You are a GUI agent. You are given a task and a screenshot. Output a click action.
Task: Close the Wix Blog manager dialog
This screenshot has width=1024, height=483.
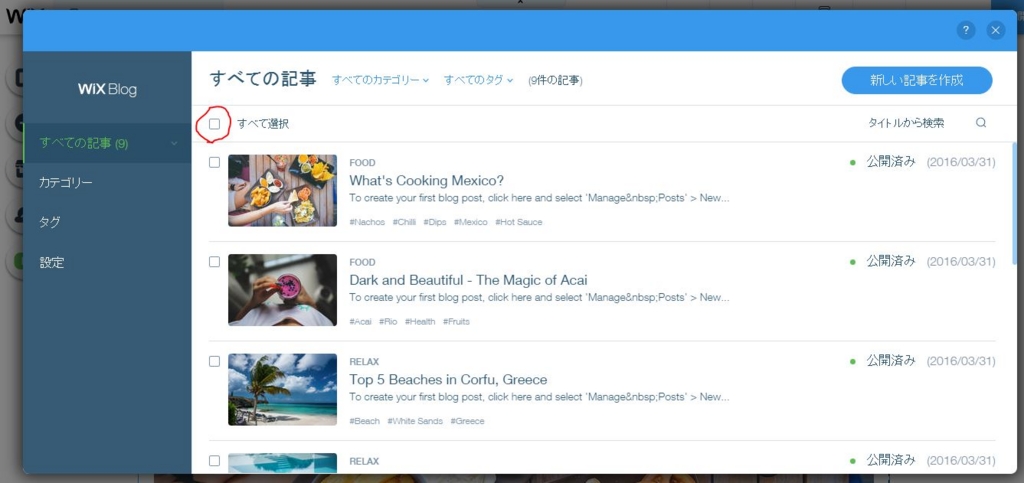(x=995, y=30)
